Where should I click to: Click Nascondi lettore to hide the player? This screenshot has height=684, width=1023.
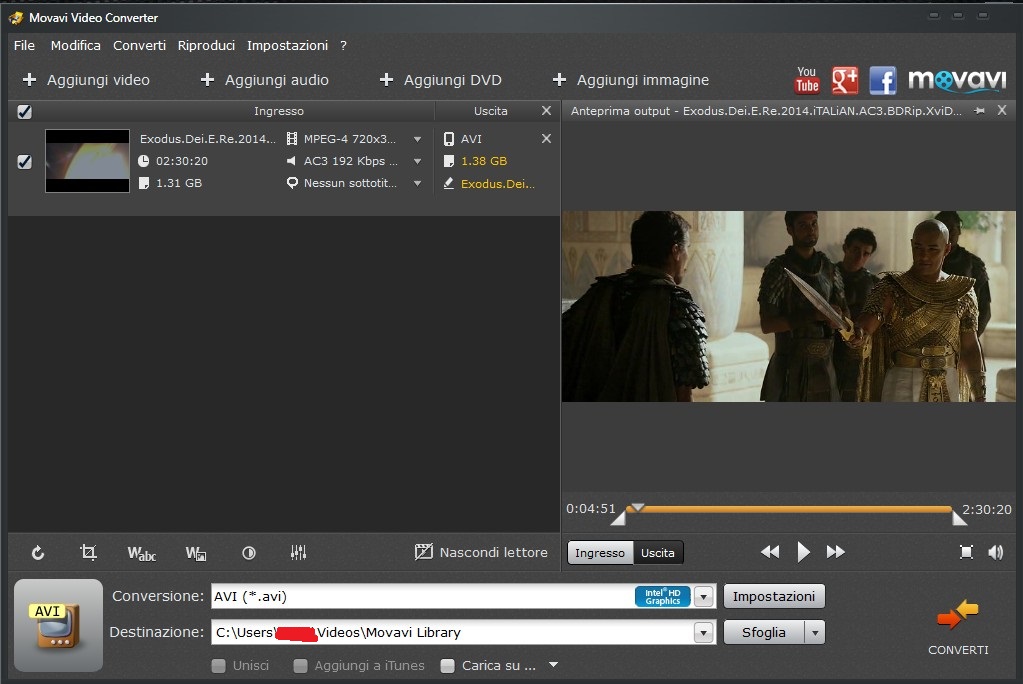pyautogui.click(x=481, y=552)
